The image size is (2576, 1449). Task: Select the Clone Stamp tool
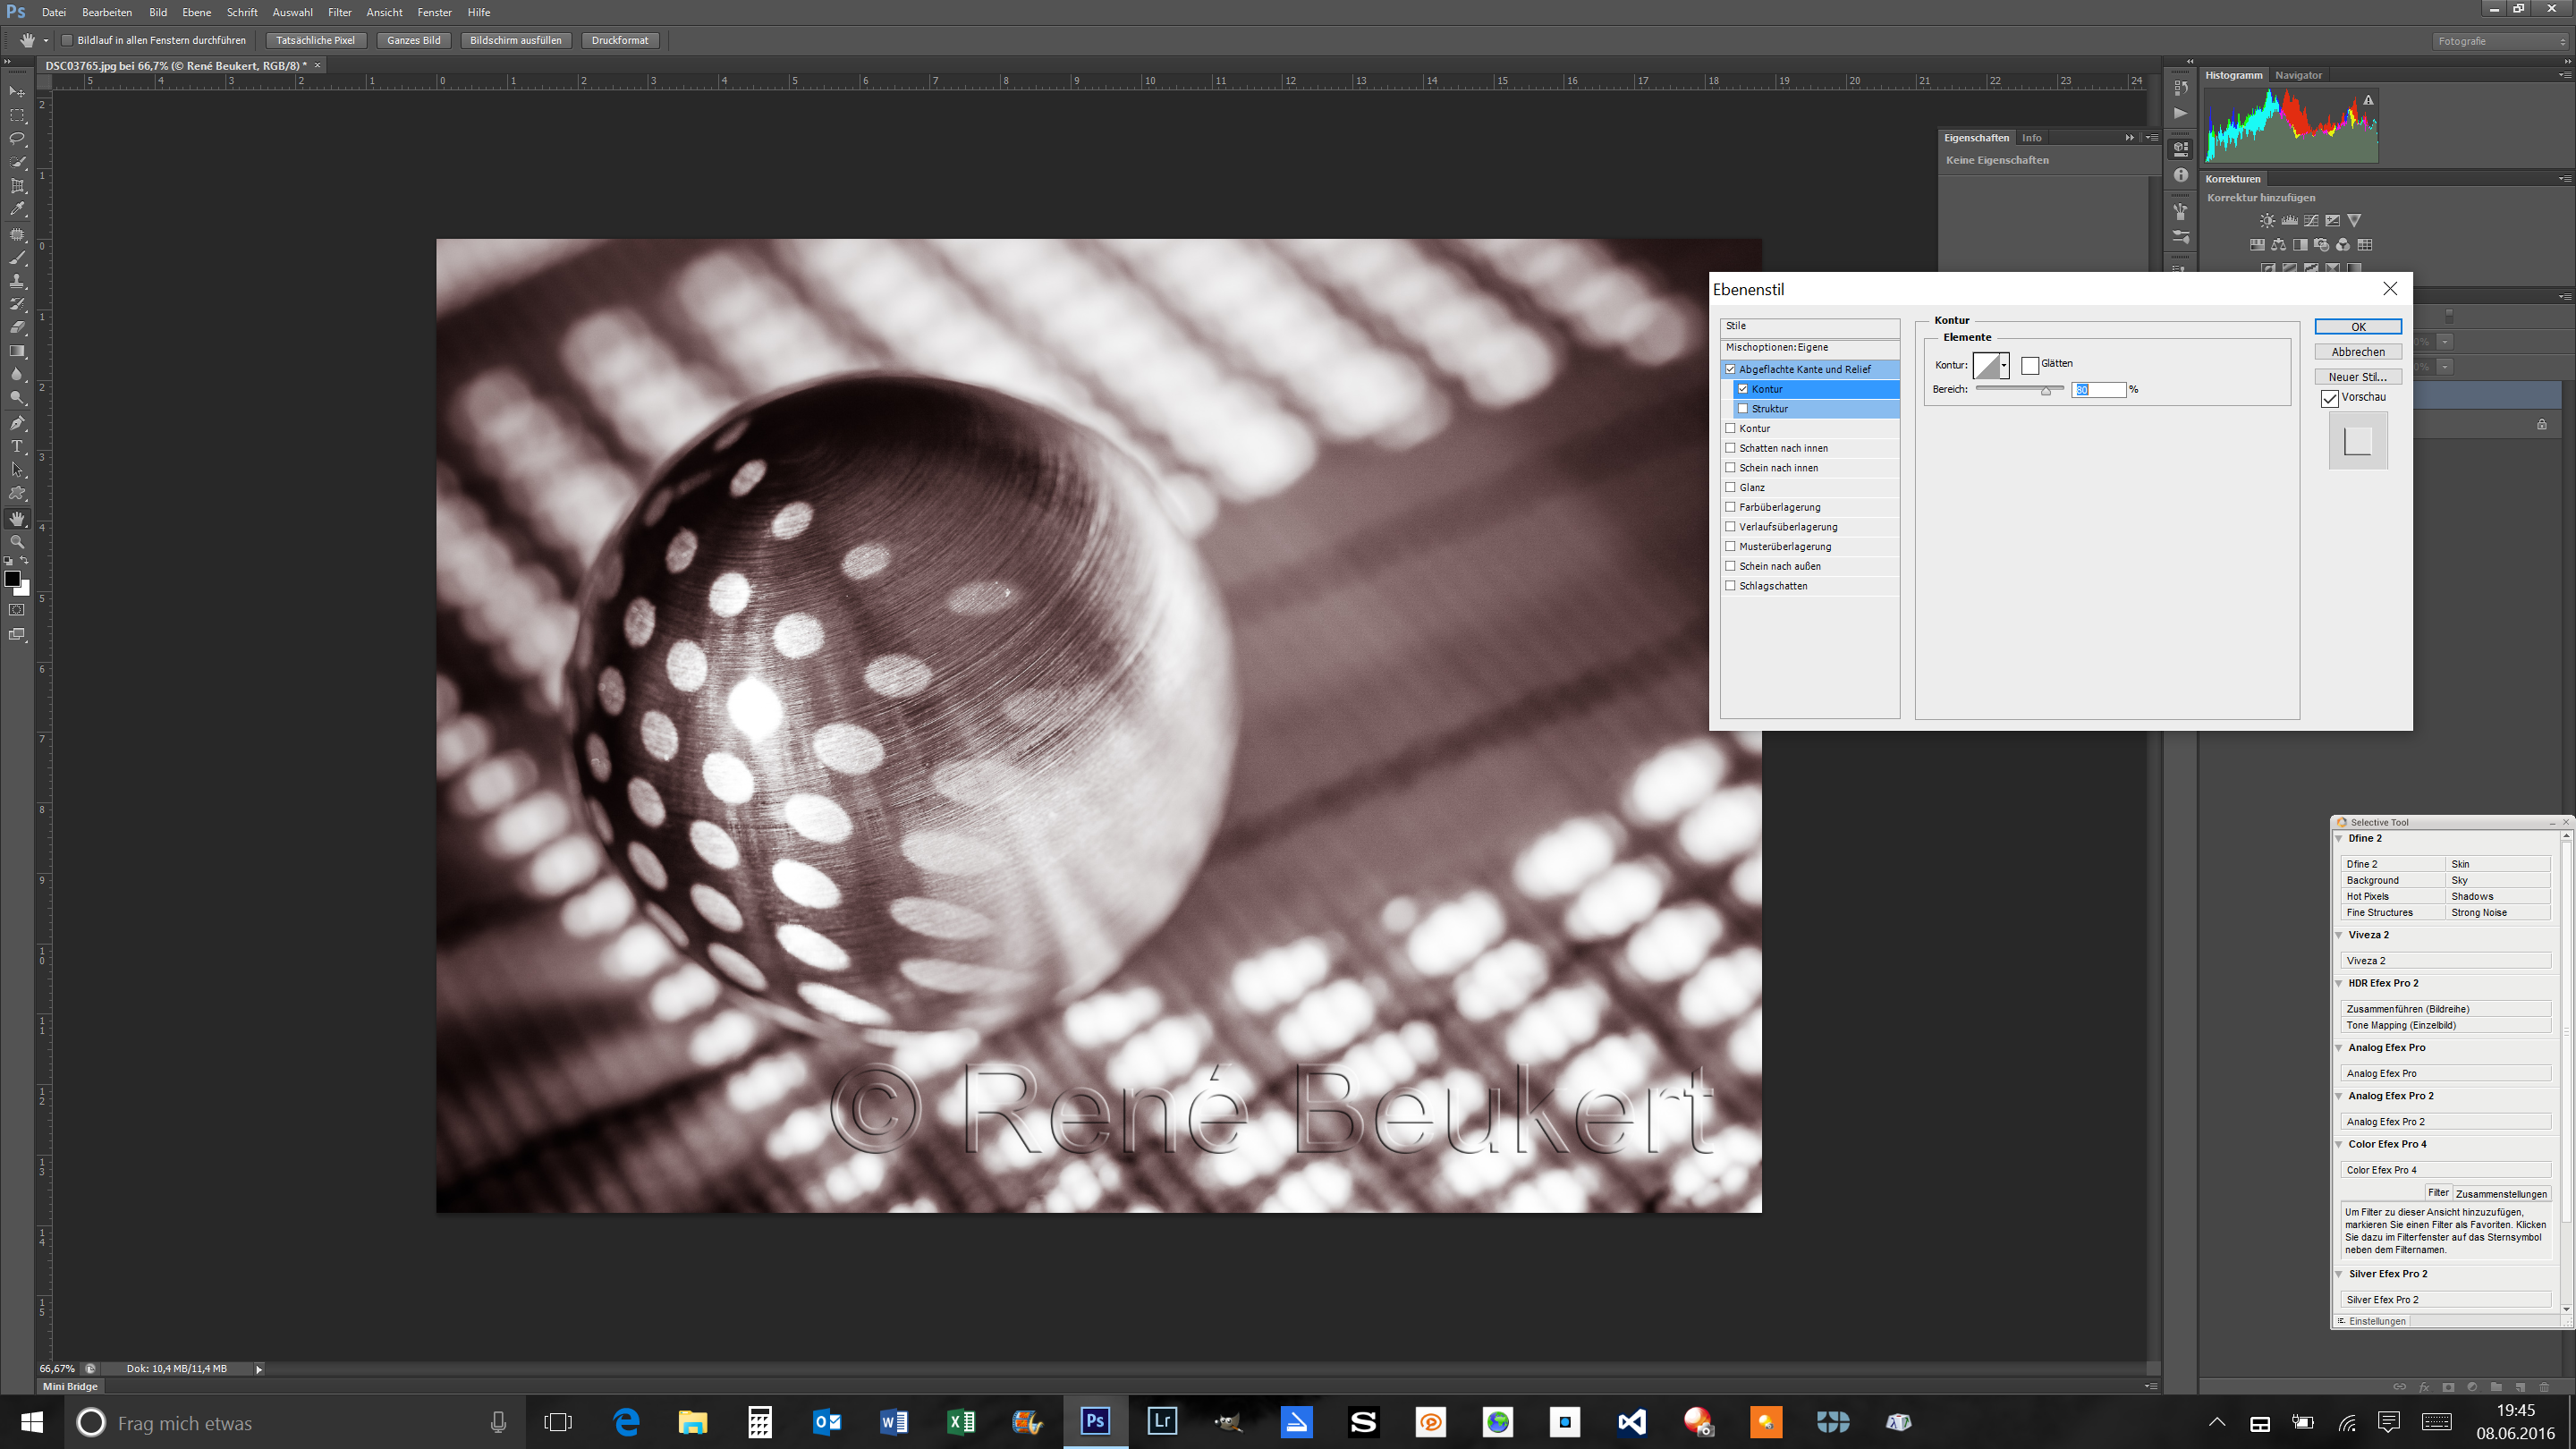(x=18, y=282)
